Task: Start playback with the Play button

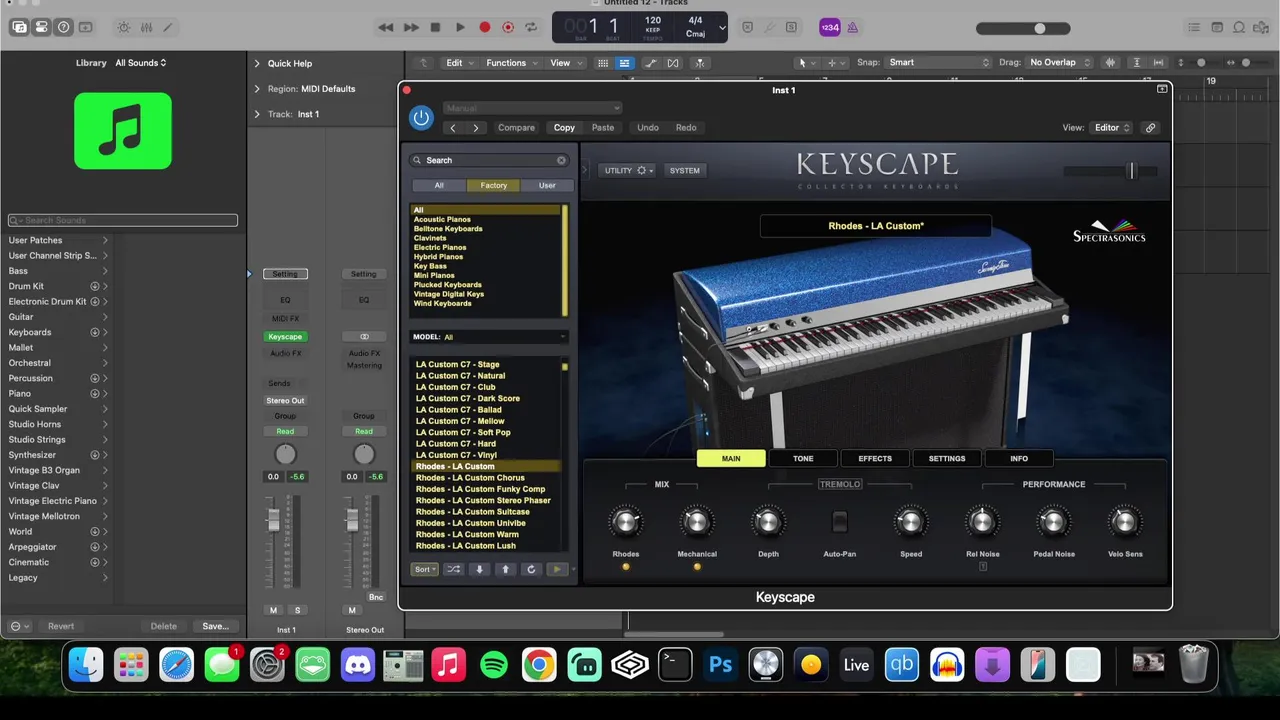Action: tap(460, 27)
